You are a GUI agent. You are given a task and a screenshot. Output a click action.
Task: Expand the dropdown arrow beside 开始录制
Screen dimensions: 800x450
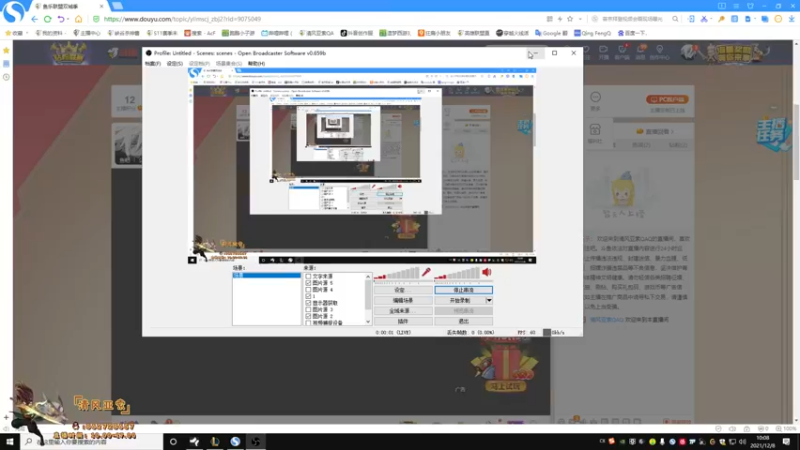click(489, 301)
